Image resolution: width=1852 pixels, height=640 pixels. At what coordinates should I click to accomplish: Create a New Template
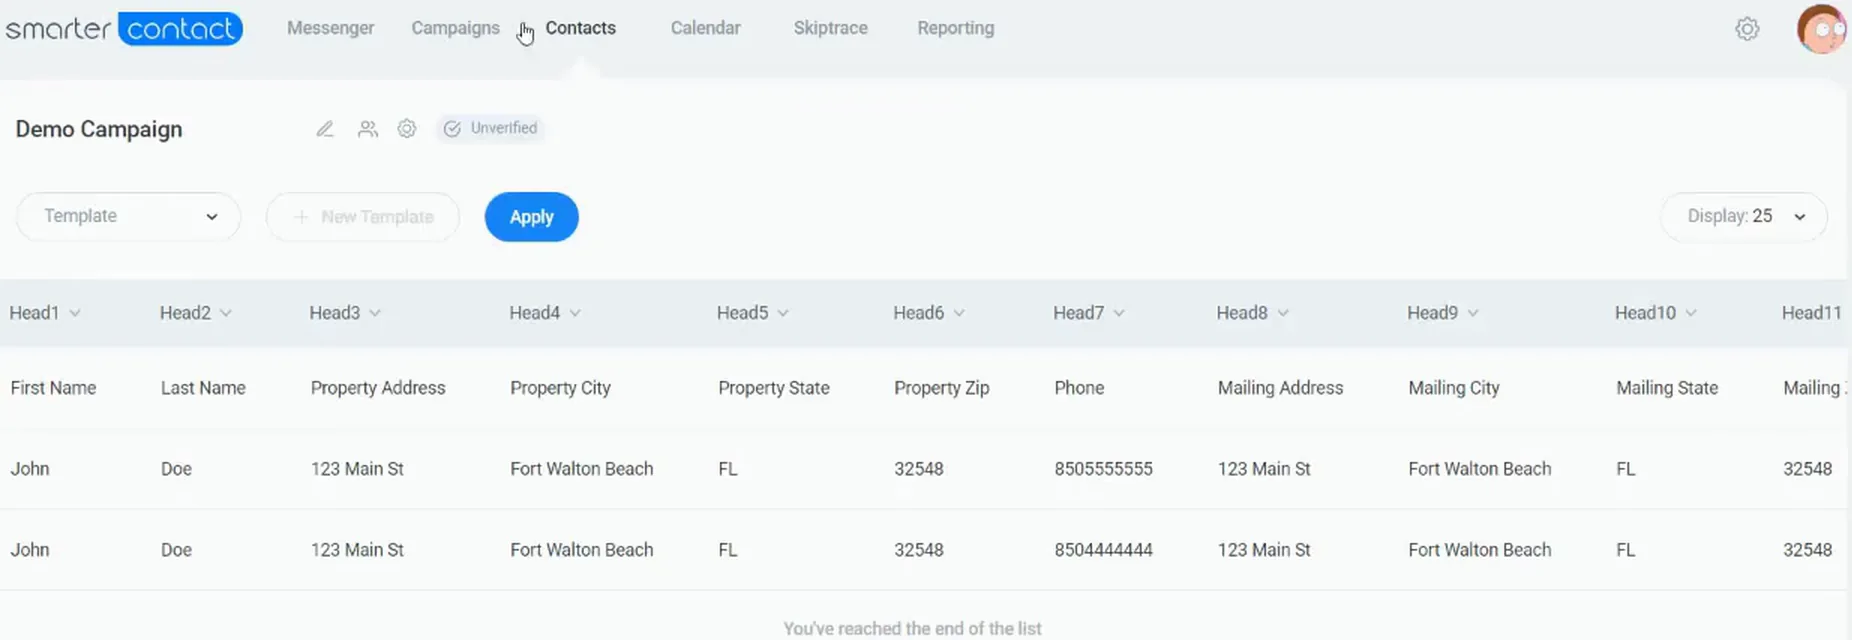click(362, 217)
